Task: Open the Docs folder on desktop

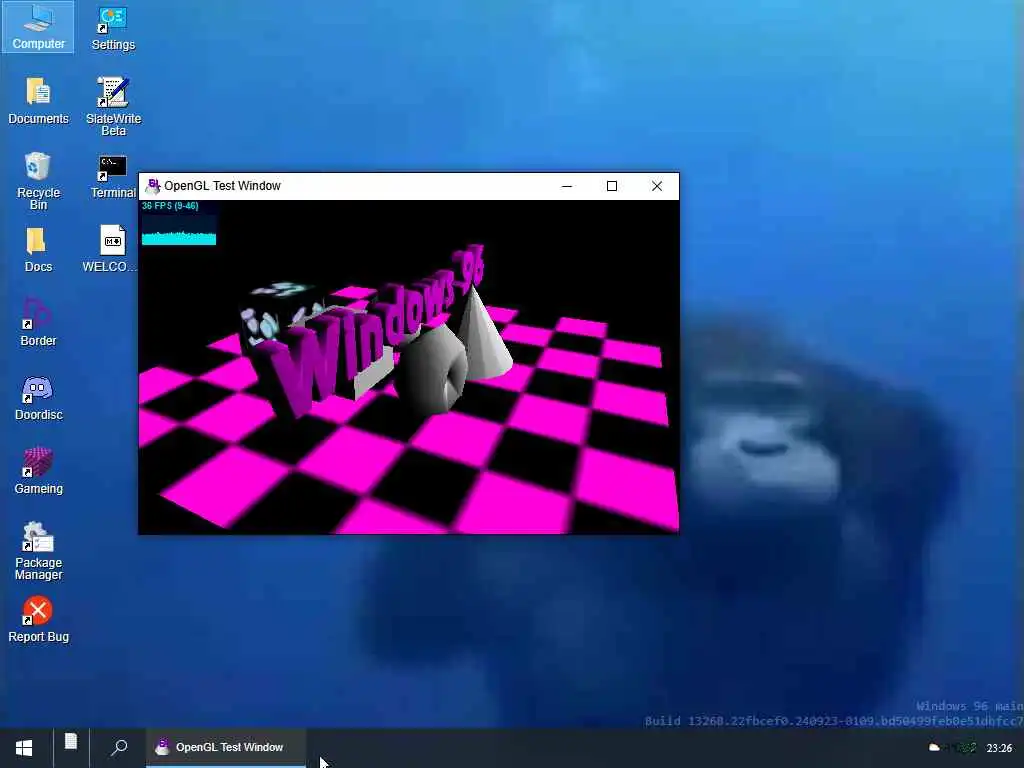Action: (38, 250)
